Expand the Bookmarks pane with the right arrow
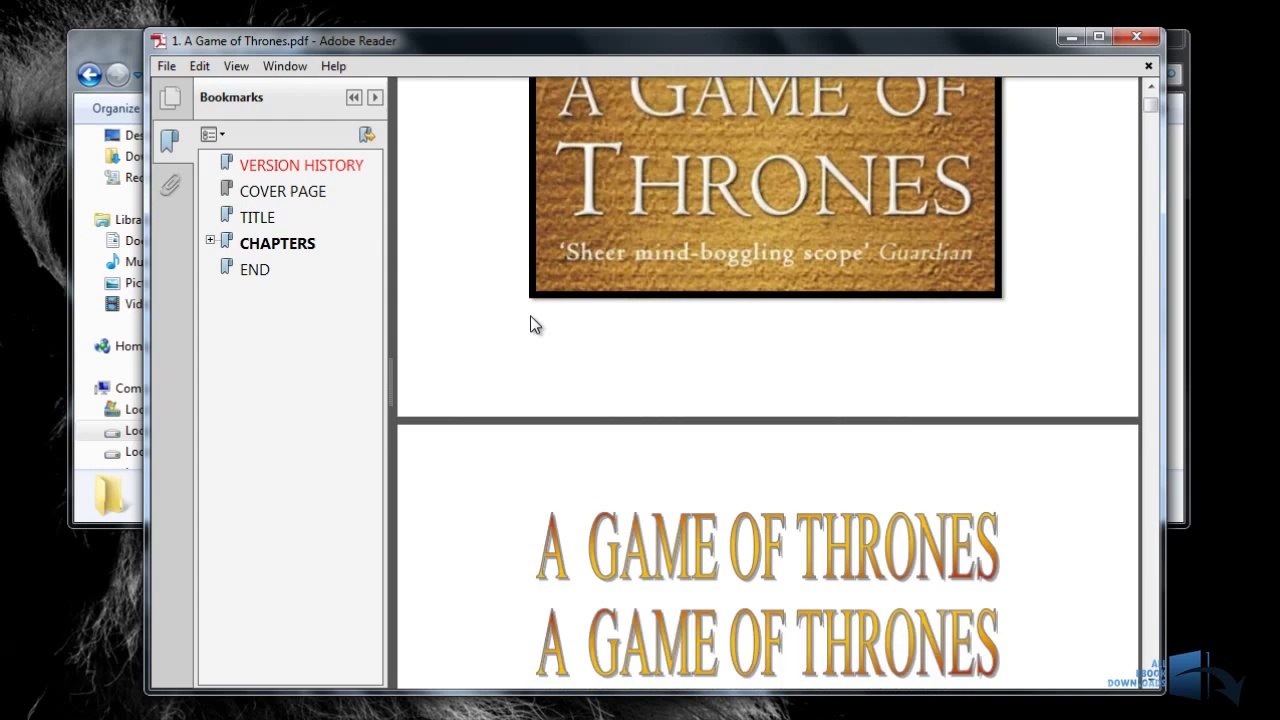Screen dimensions: 1280x720 pyautogui.click(x=375, y=97)
